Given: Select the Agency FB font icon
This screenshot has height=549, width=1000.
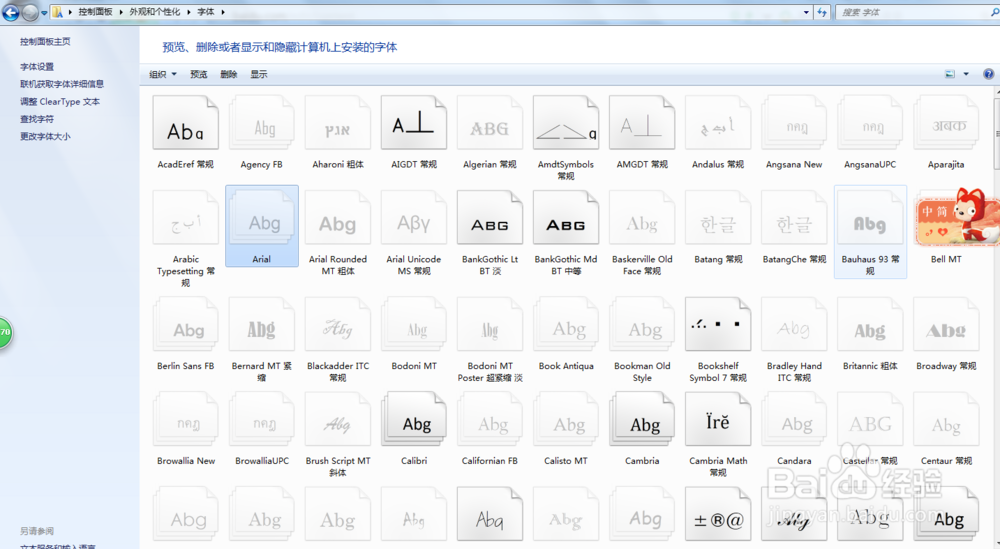Looking at the screenshot, I should click(261, 123).
